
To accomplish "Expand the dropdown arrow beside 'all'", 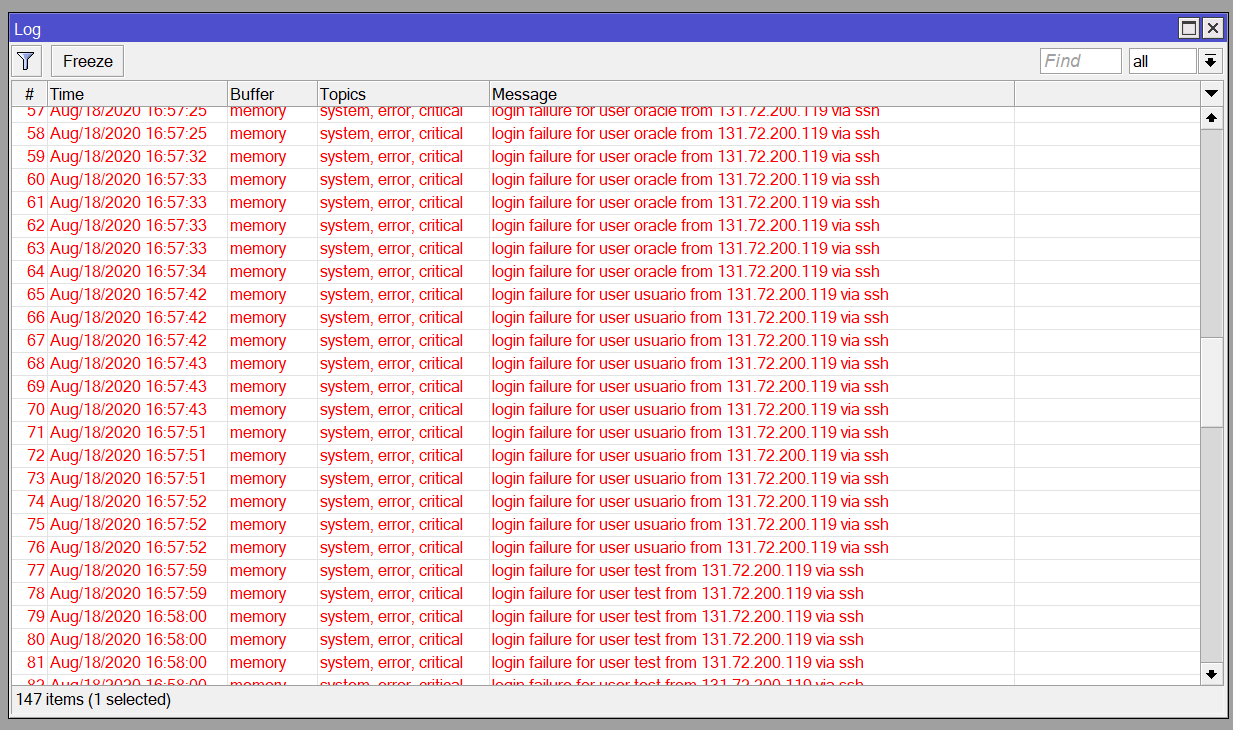I will (1211, 61).
